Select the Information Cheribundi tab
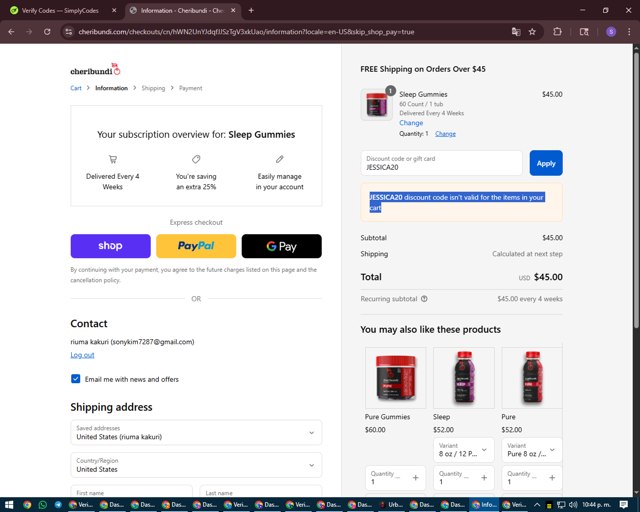640x512 pixels. [x=182, y=11]
